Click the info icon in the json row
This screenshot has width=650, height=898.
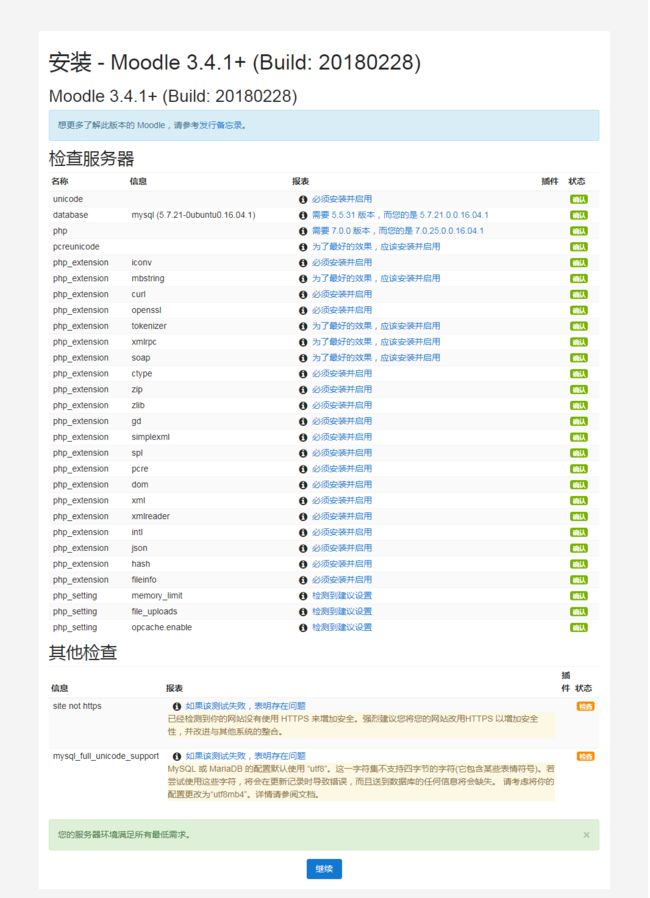click(x=303, y=548)
